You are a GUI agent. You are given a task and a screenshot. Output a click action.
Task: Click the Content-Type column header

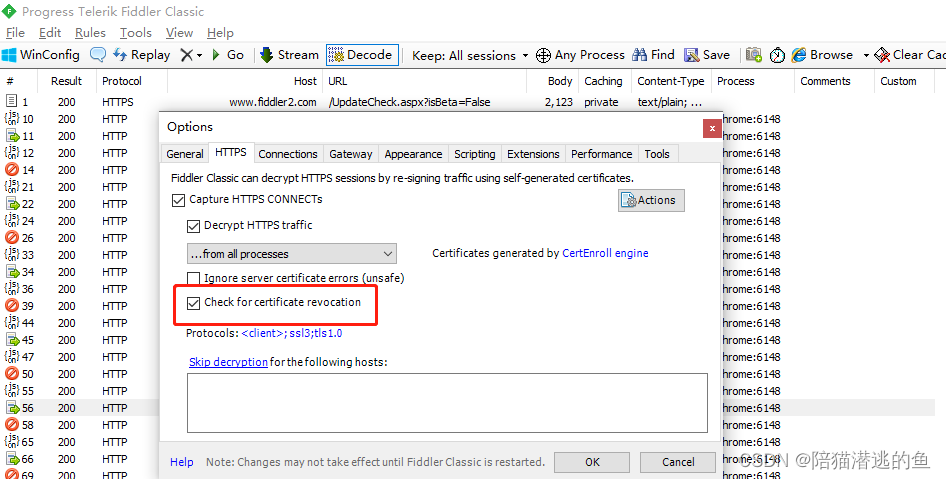671,81
